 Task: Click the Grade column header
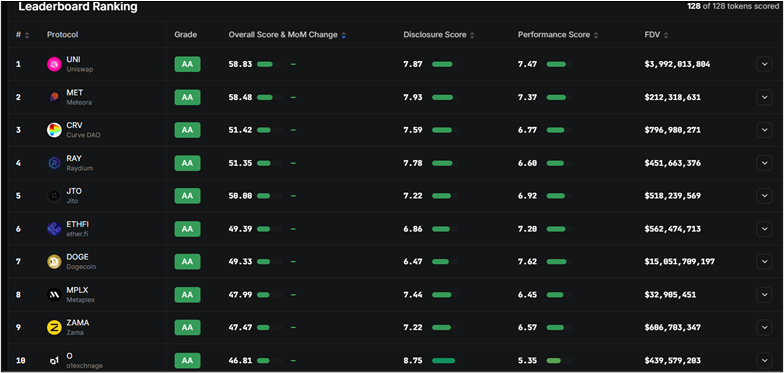click(x=186, y=35)
